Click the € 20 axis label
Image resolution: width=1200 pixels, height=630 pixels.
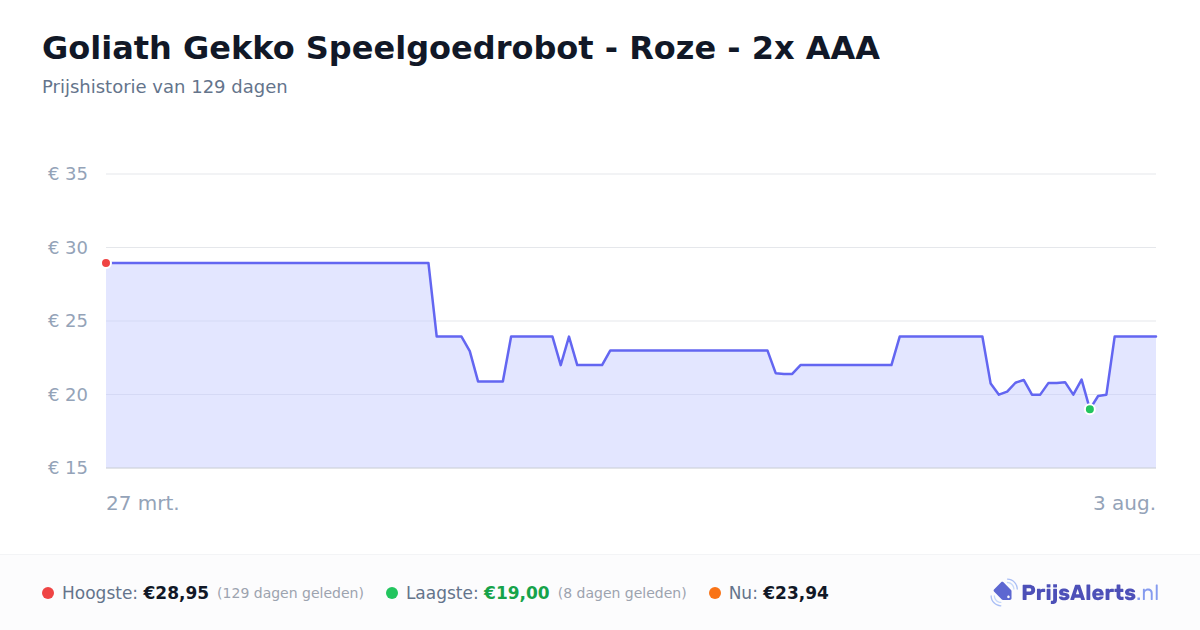tap(68, 395)
